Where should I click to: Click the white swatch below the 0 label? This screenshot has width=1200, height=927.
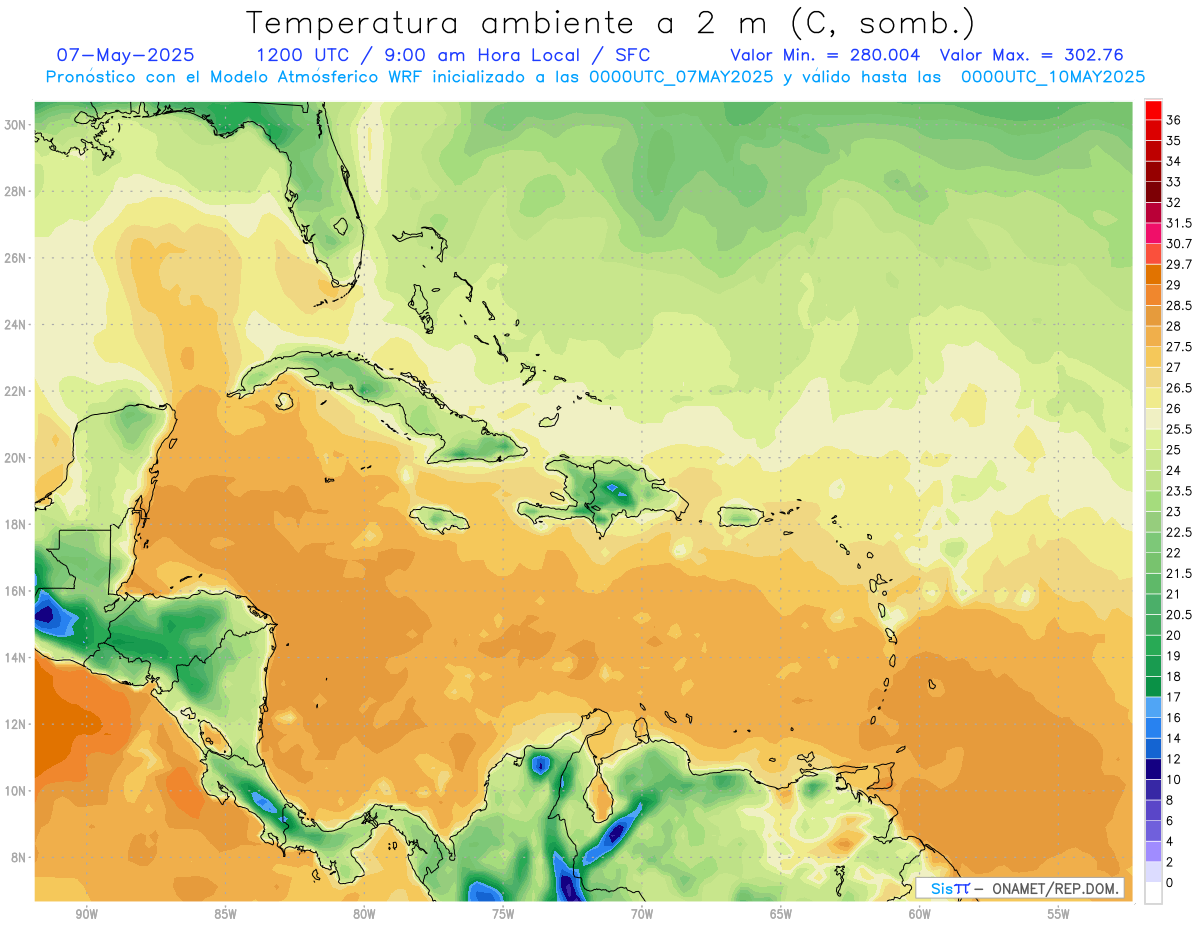(1153, 892)
